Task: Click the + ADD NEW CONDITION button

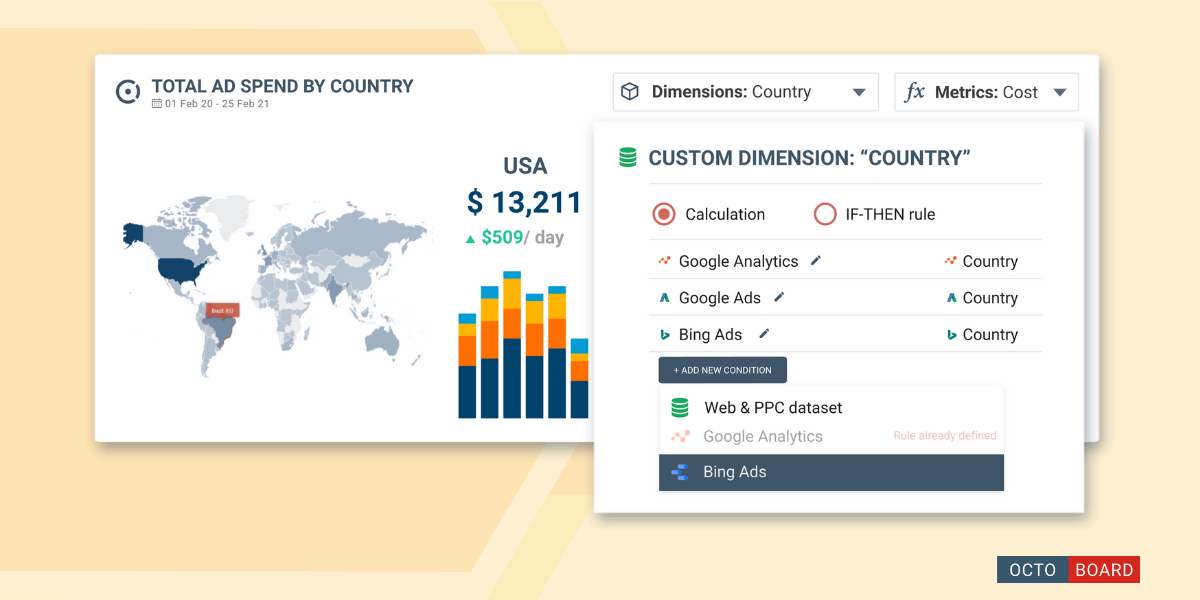Action: coord(723,370)
